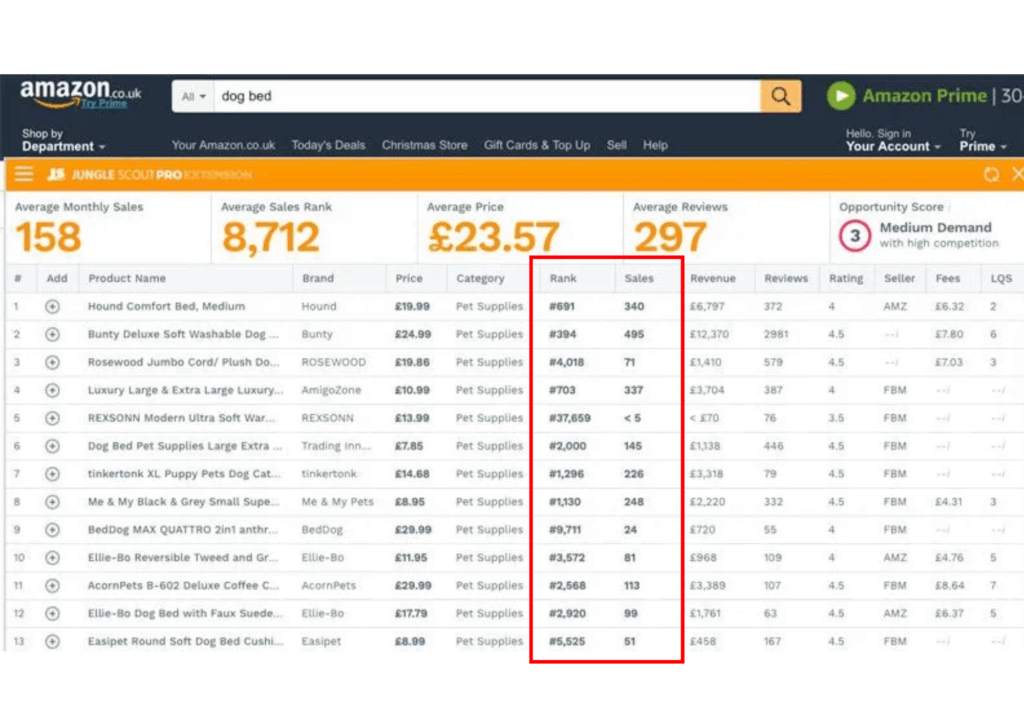Image resolution: width=1024 pixels, height=724 pixels.
Task: Sort table by Rank column header
Action: tap(563, 279)
